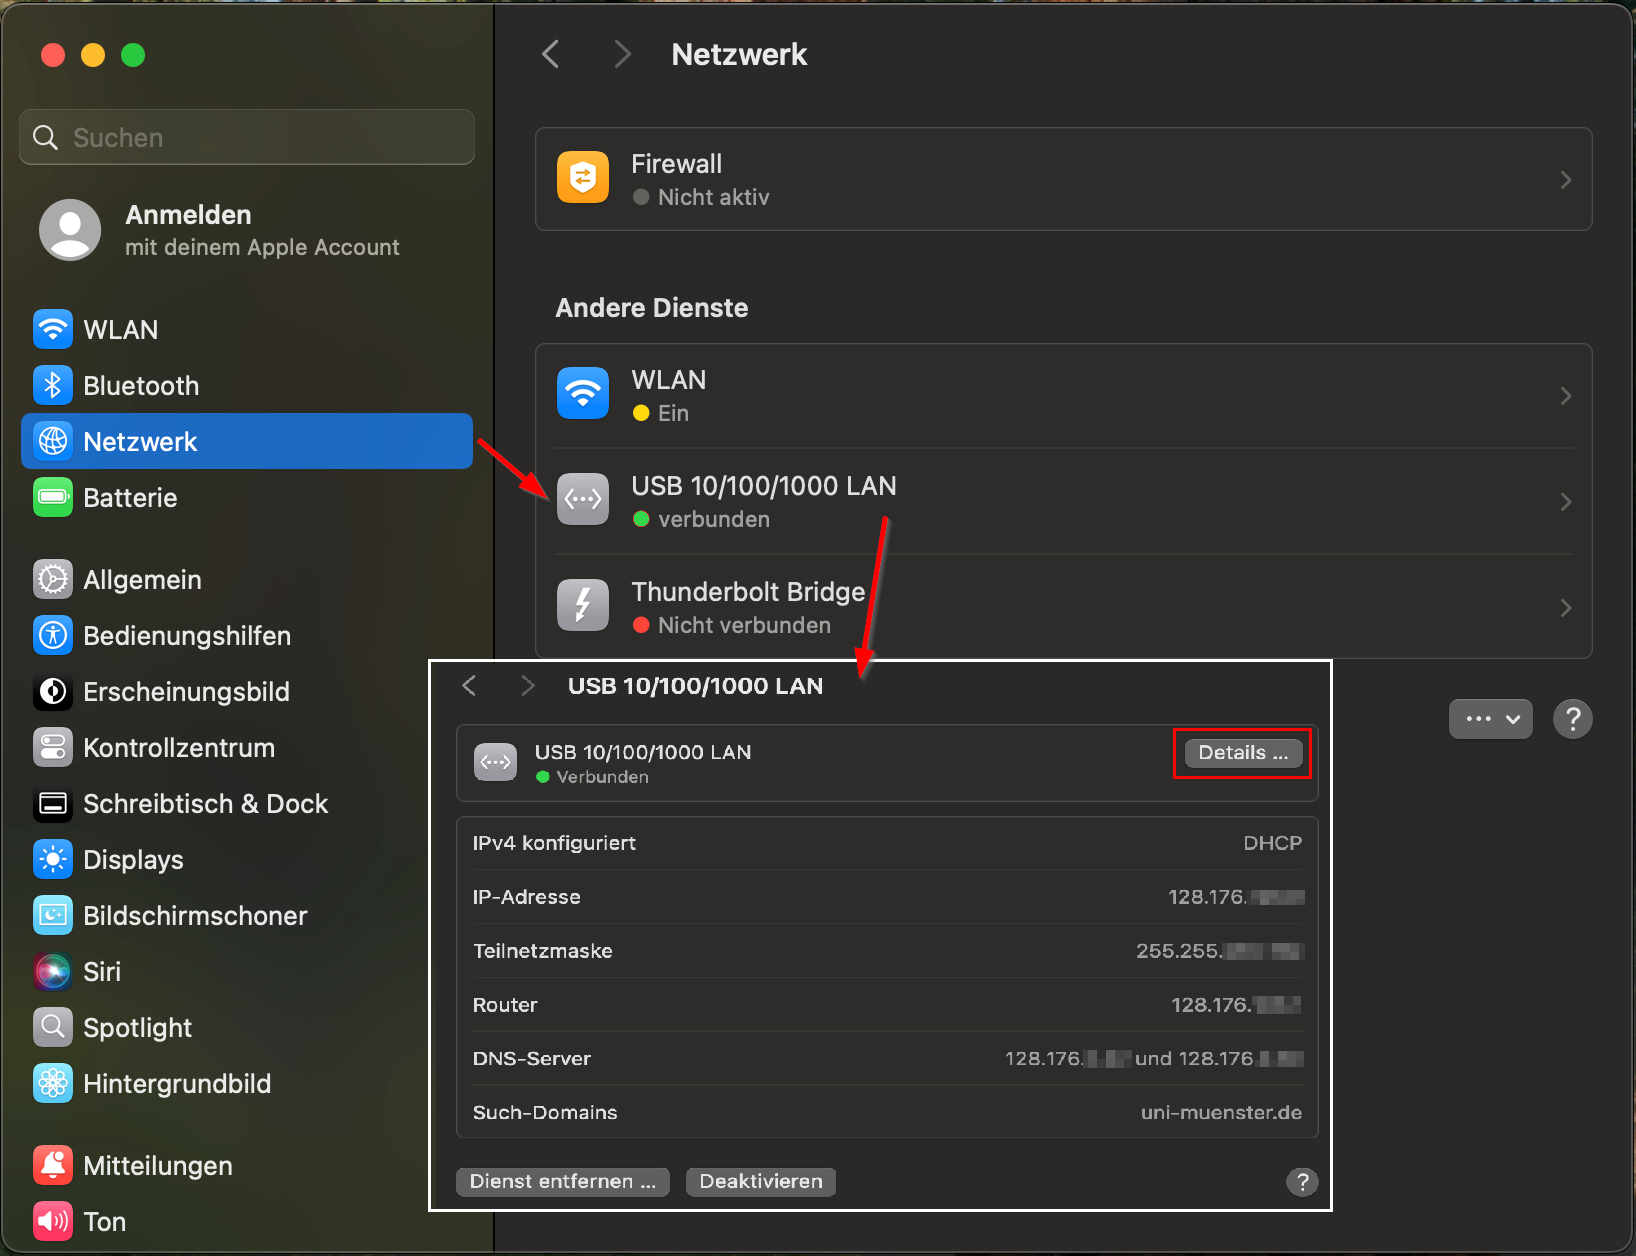Click Dienst entfernen button
1636x1256 pixels.
click(x=562, y=1182)
